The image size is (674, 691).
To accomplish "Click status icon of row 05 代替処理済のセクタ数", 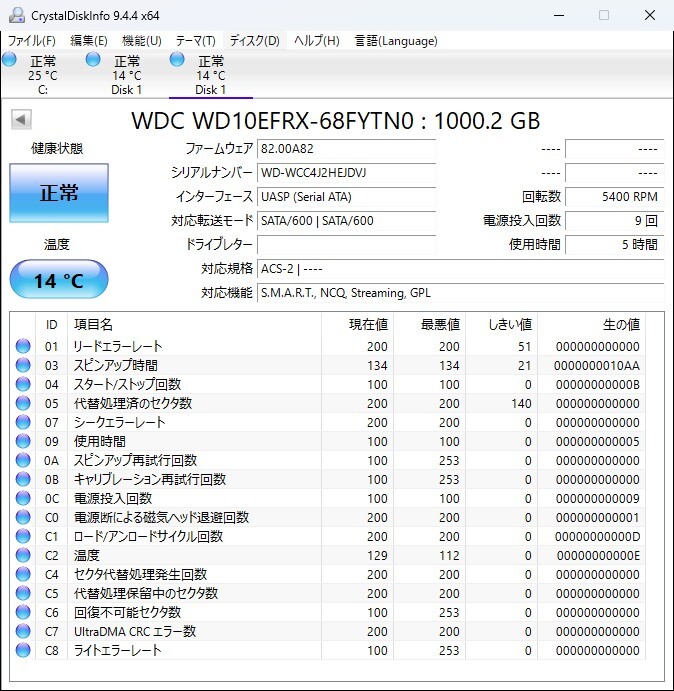I will point(23,403).
